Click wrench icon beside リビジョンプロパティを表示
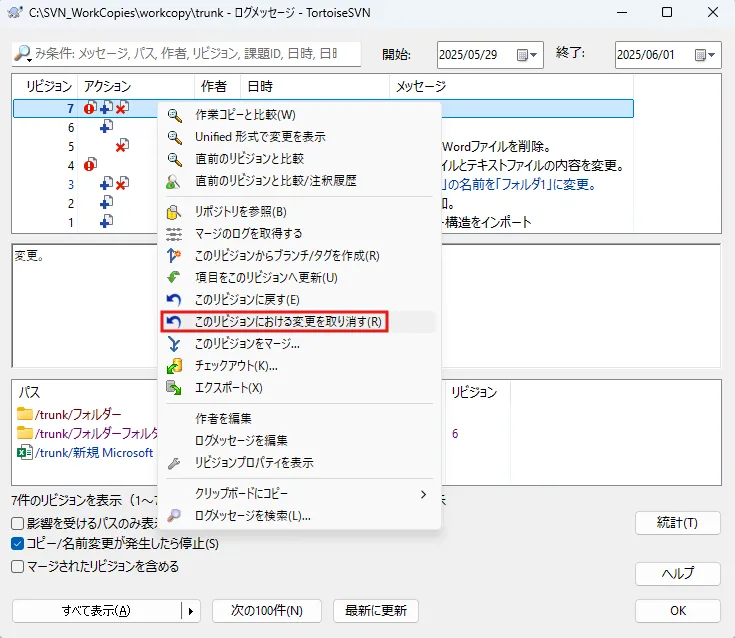The image size is (735, 638). (x=173, y=463)
